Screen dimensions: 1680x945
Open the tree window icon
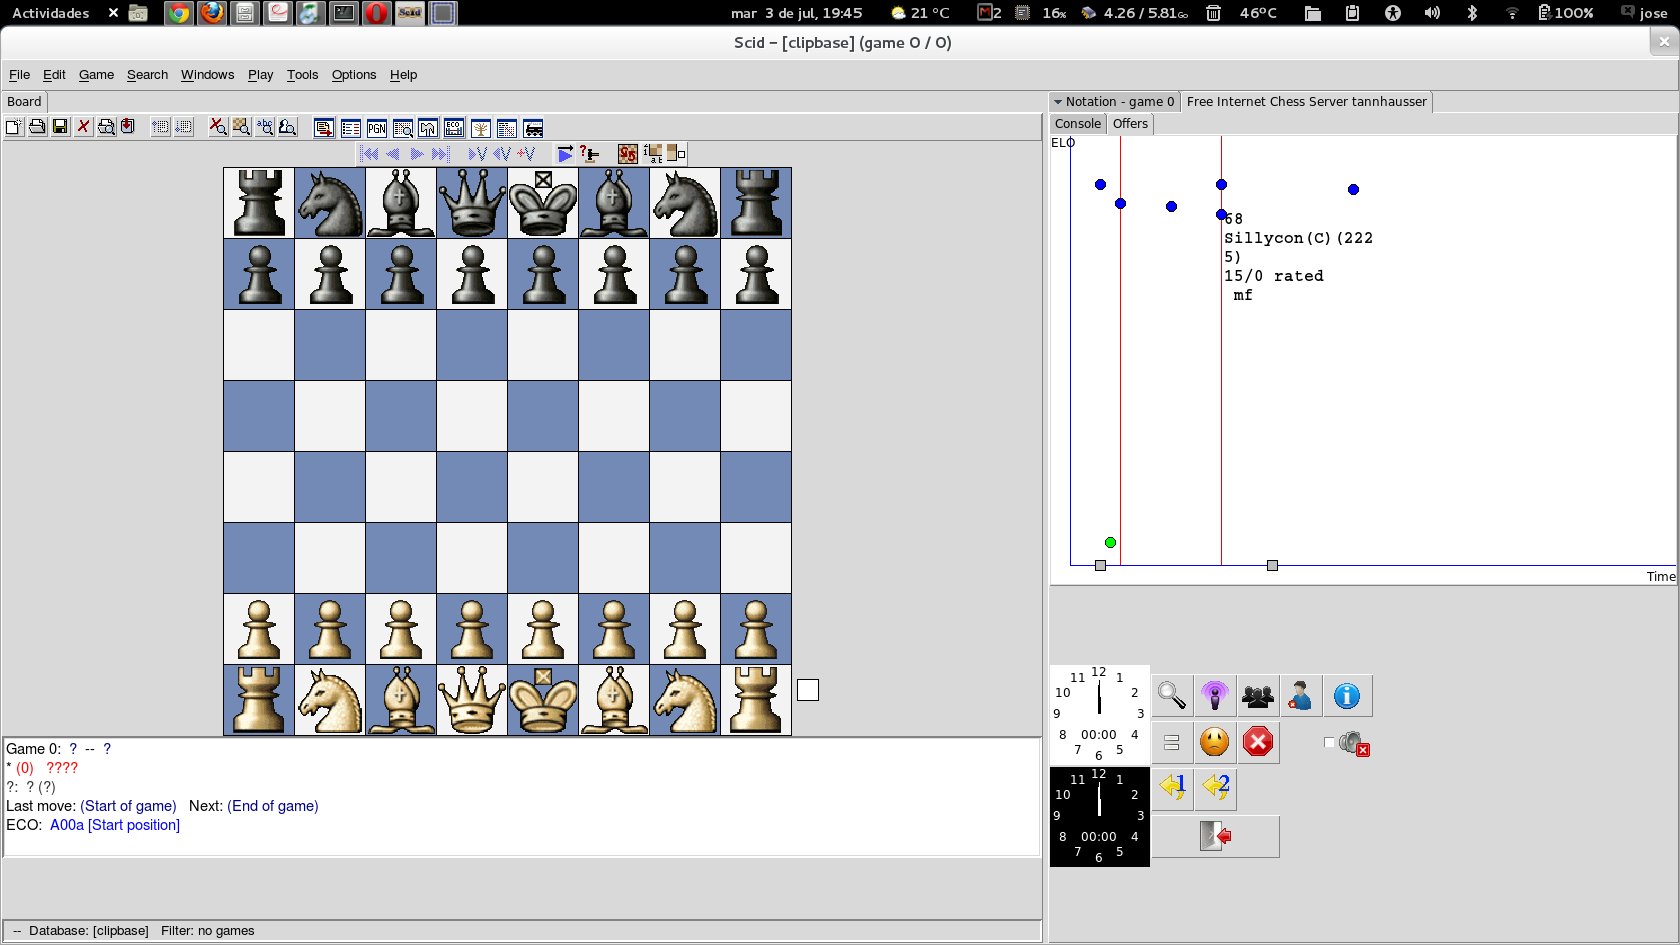pos(480,128)
